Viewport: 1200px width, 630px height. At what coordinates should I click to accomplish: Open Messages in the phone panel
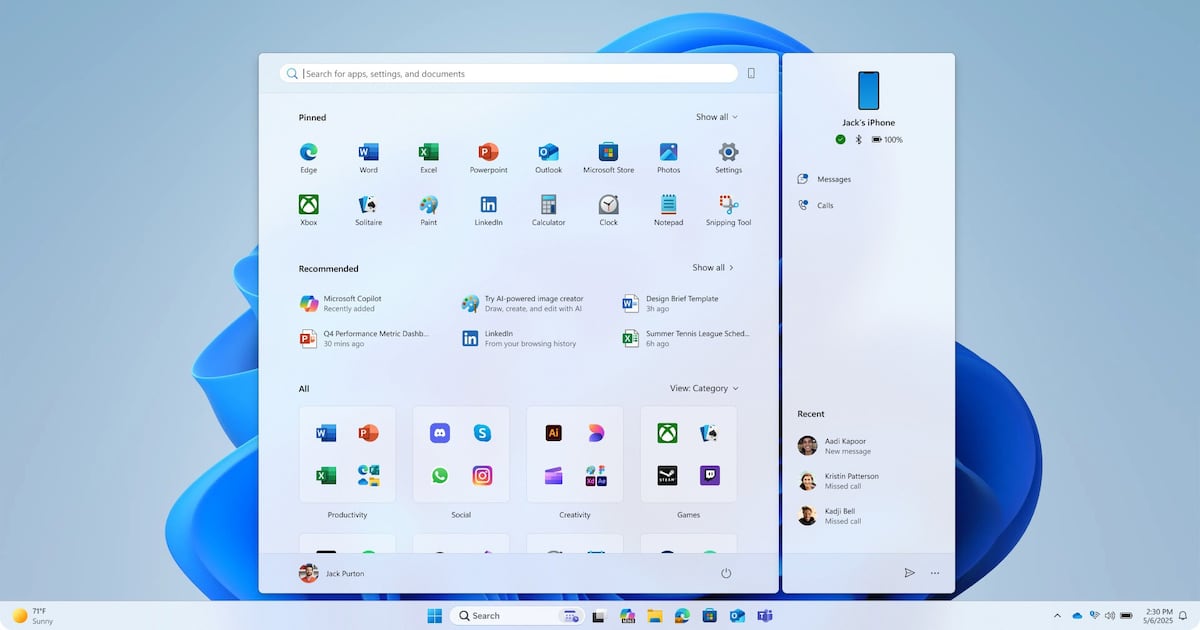point(833,179)
